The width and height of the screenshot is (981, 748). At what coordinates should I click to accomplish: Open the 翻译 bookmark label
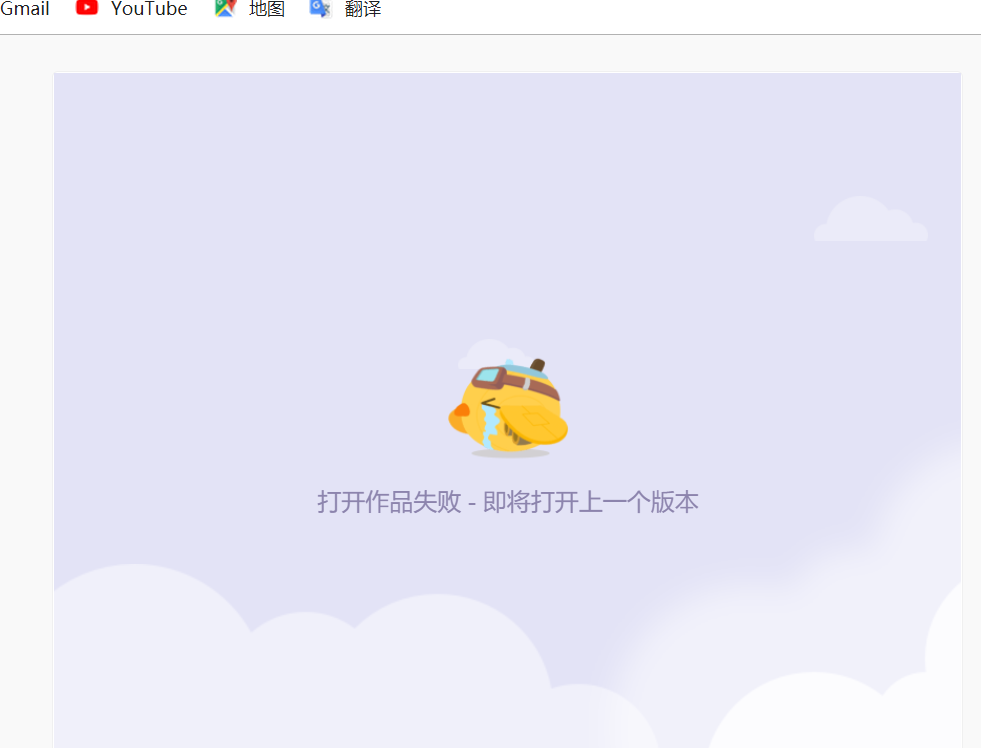(x=362, y=8)
